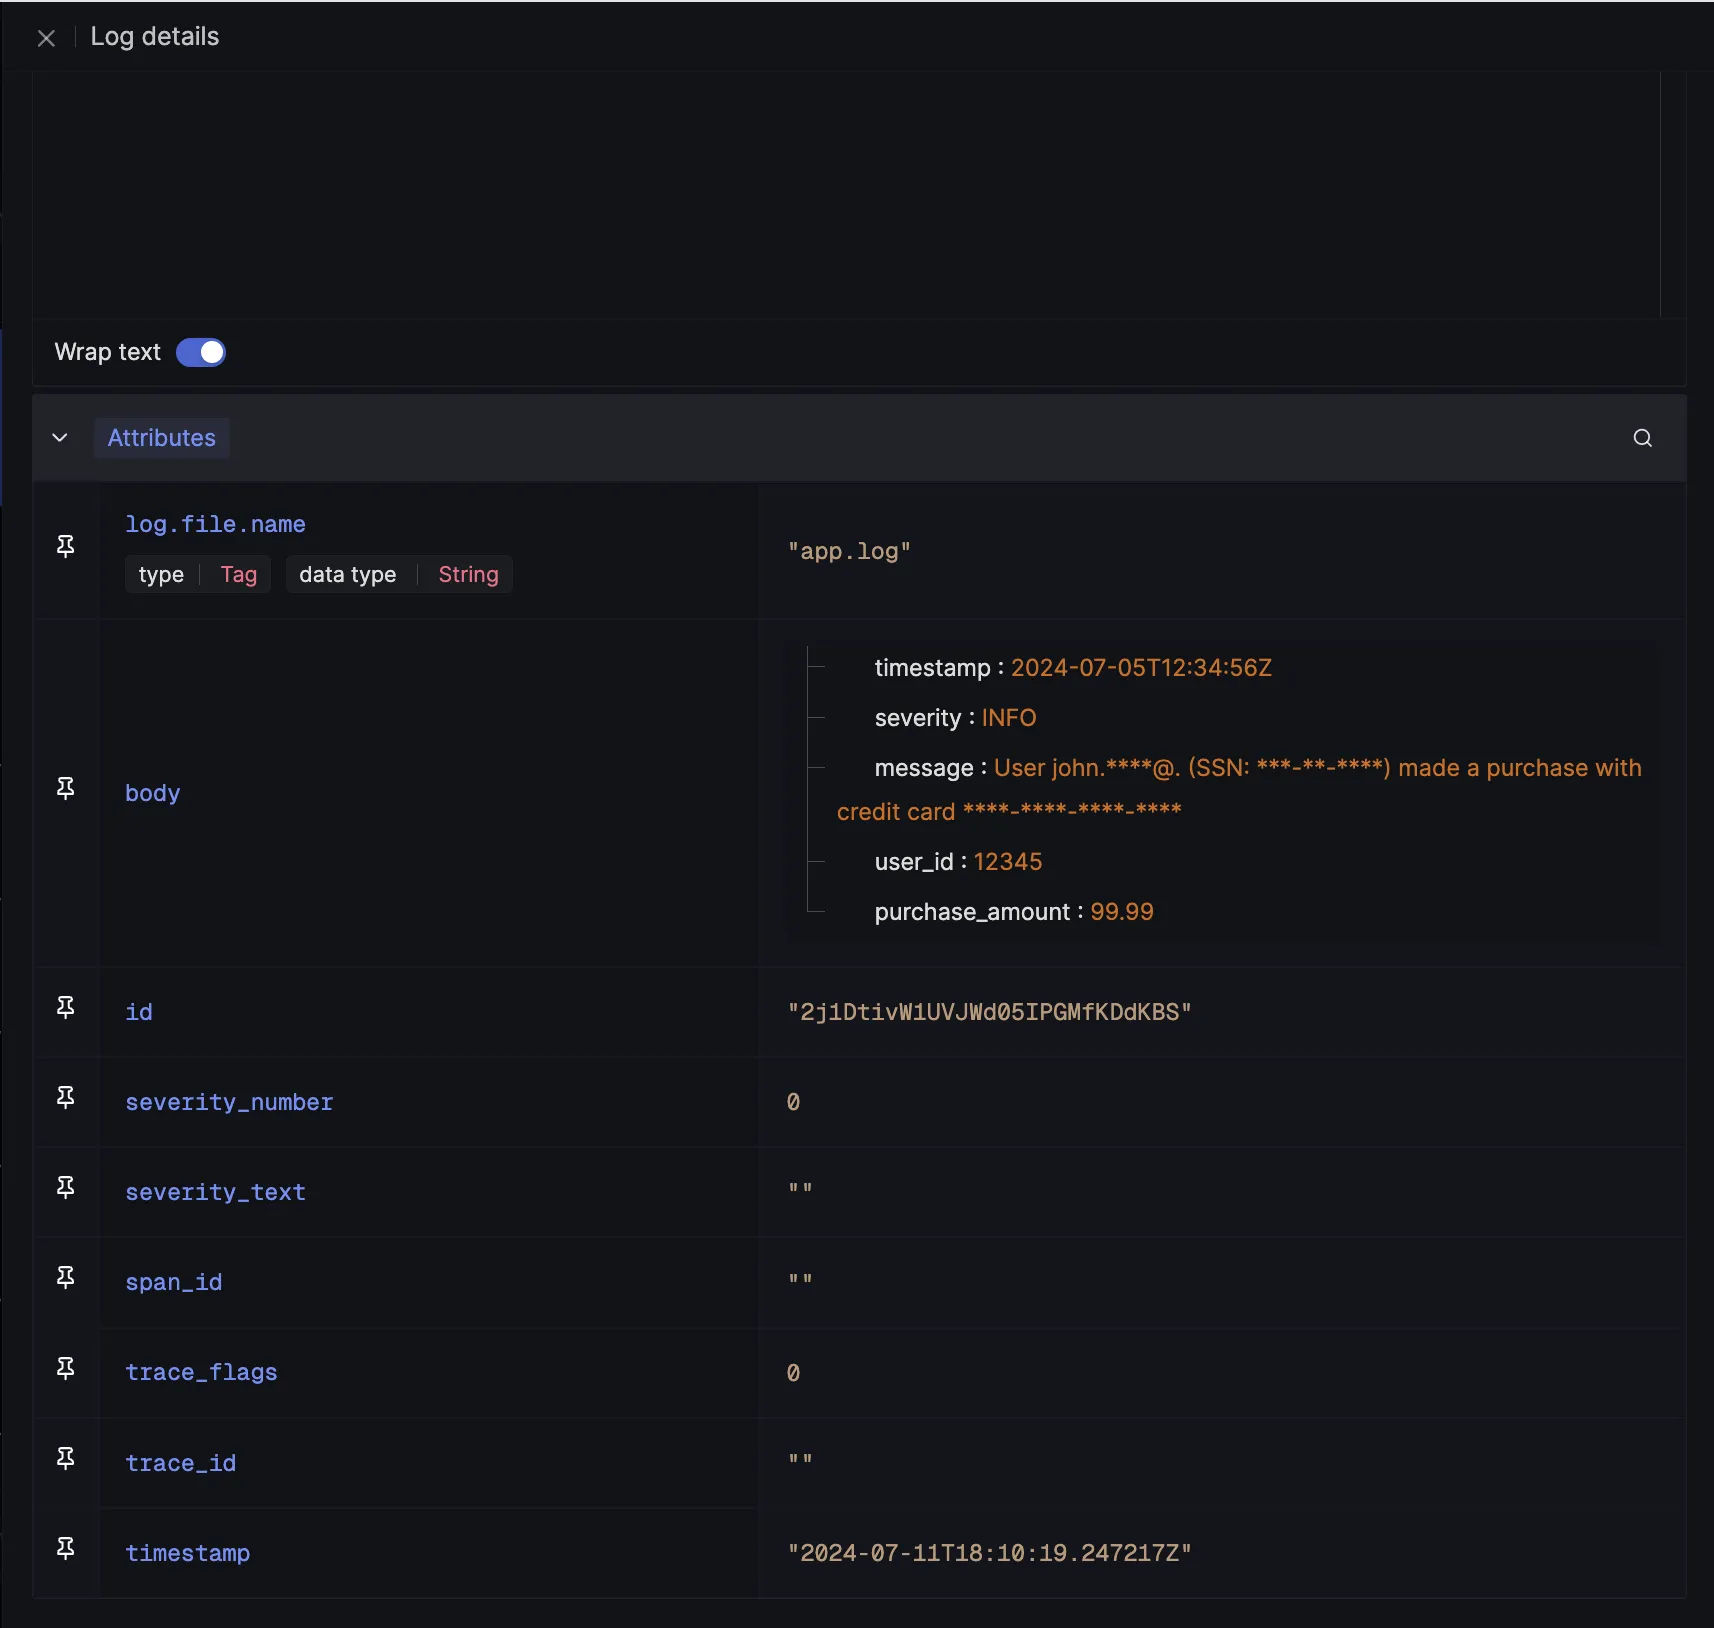Open the Attributes tab label

coord(162,438)
